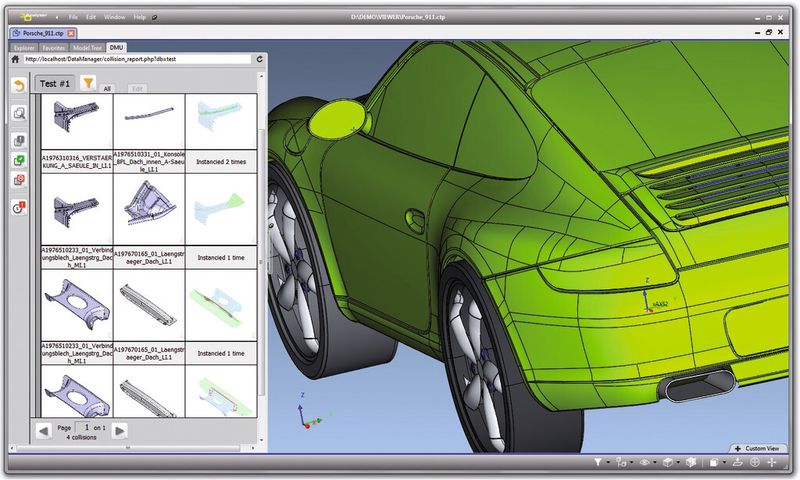Close the Porsche_911.ctp document tab
Screen dimensions: 800x480
71,33
